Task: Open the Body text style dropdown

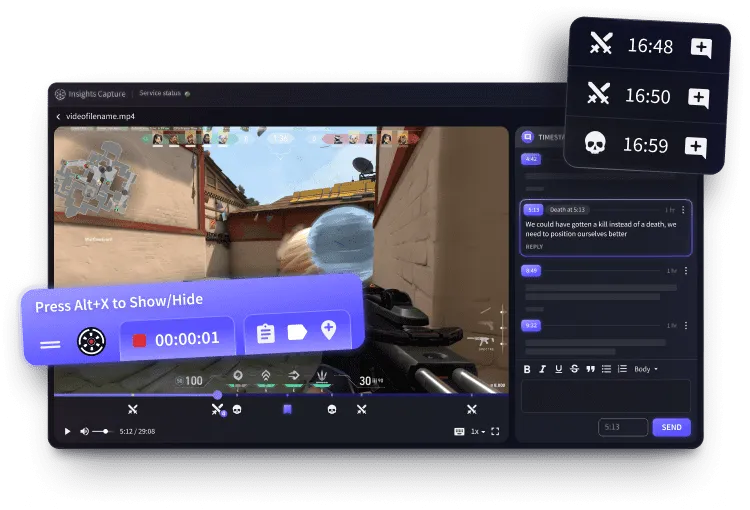Action: [646, 369]
